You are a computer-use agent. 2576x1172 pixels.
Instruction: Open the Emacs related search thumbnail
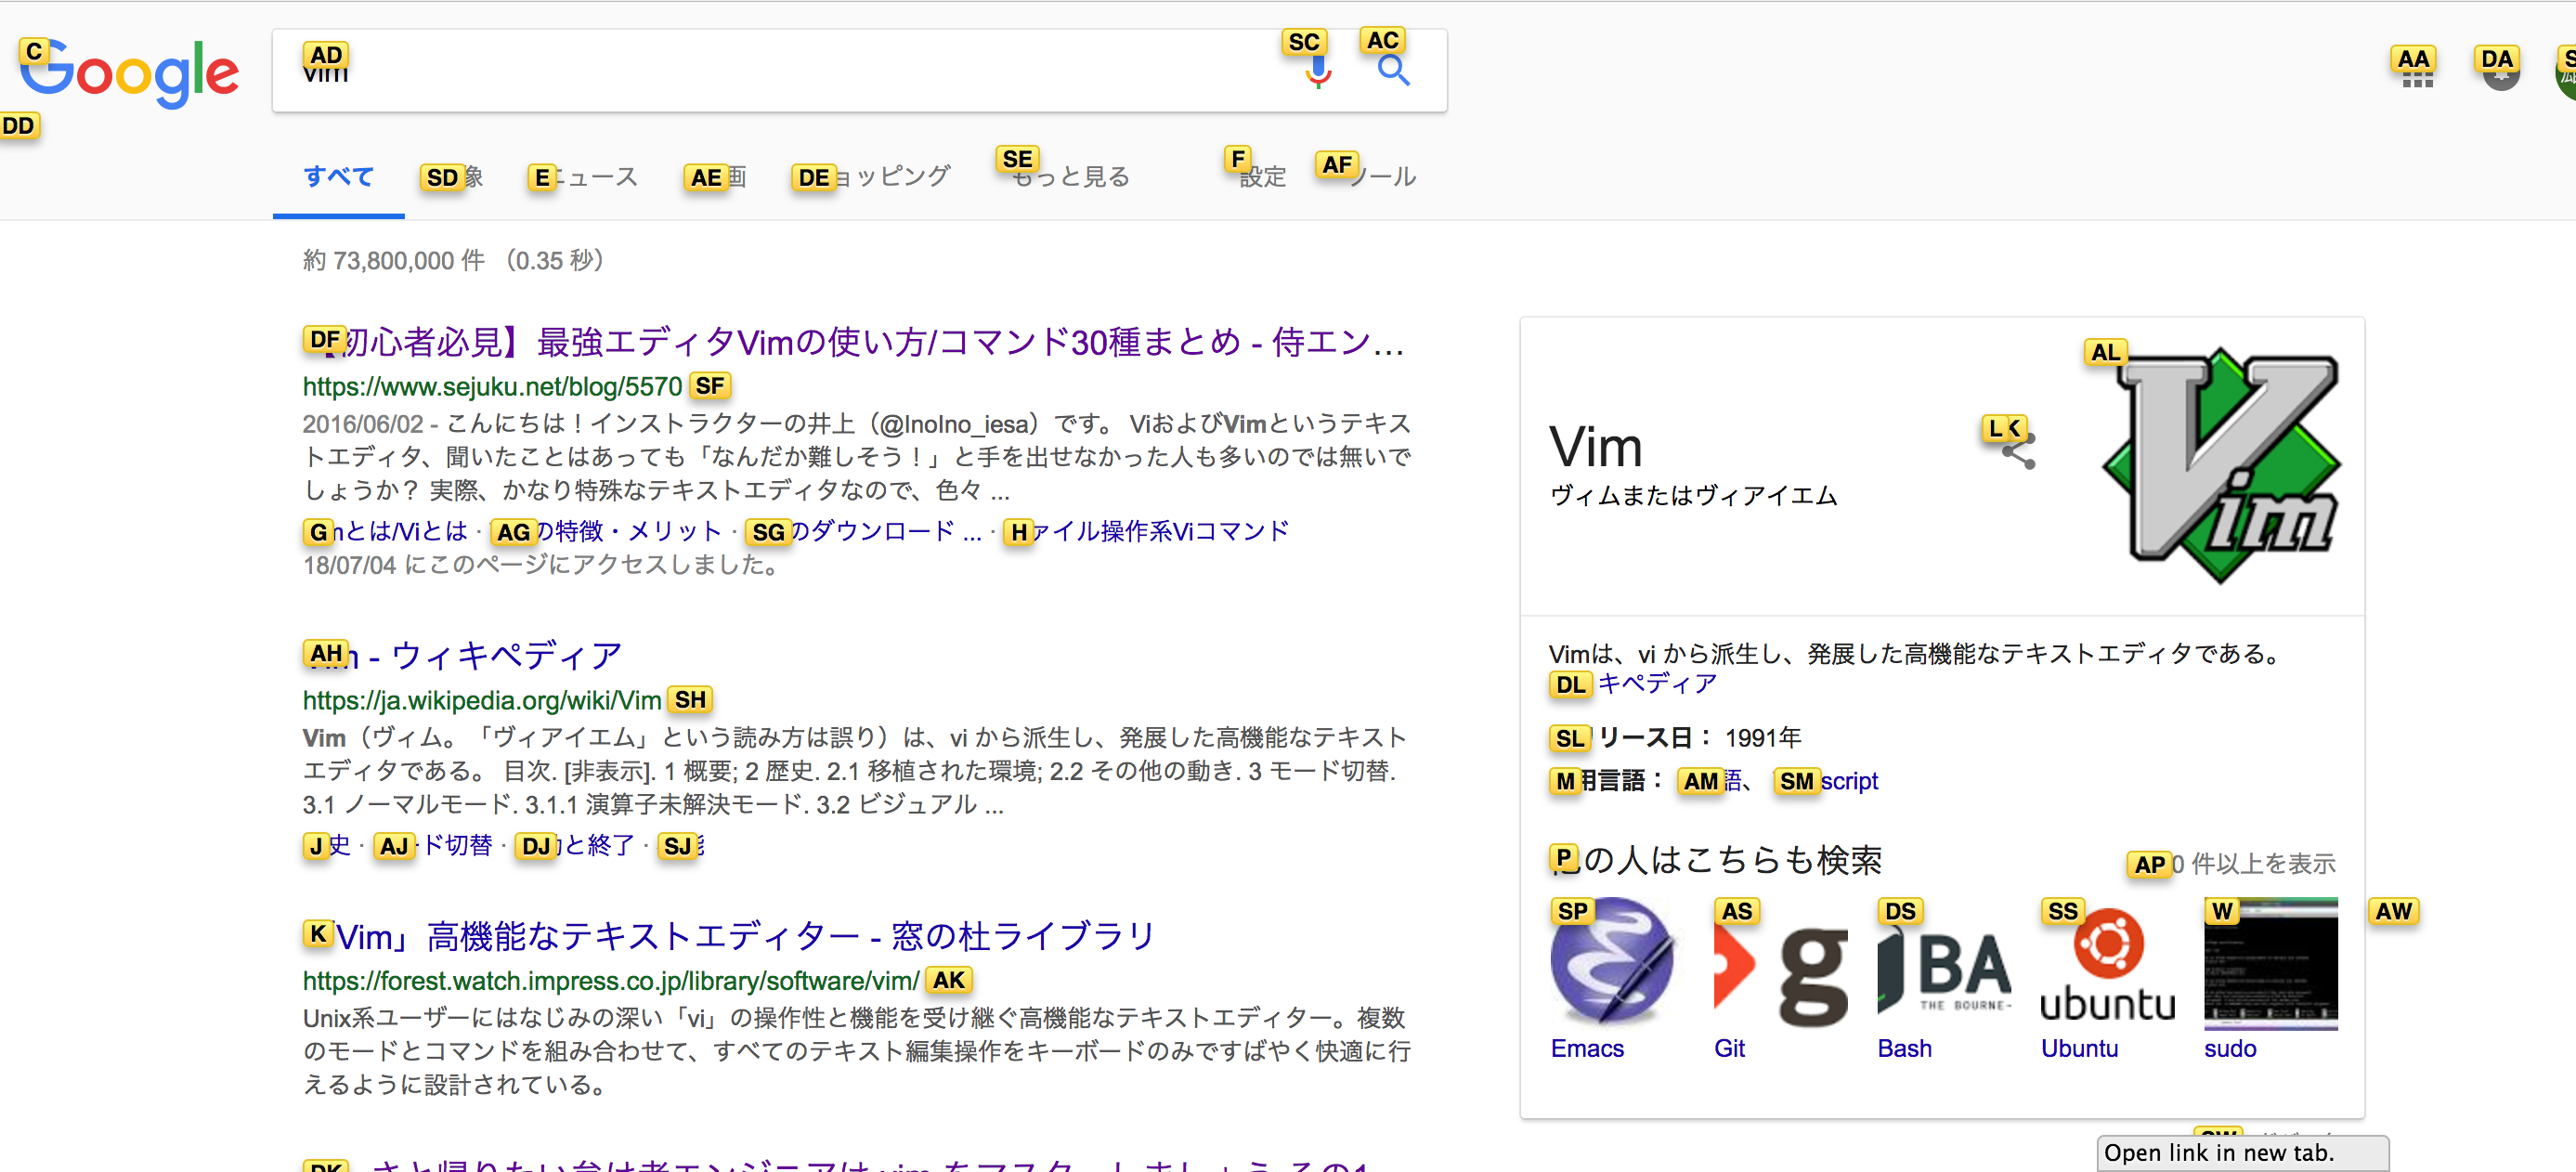click(x=1610, y=964)
